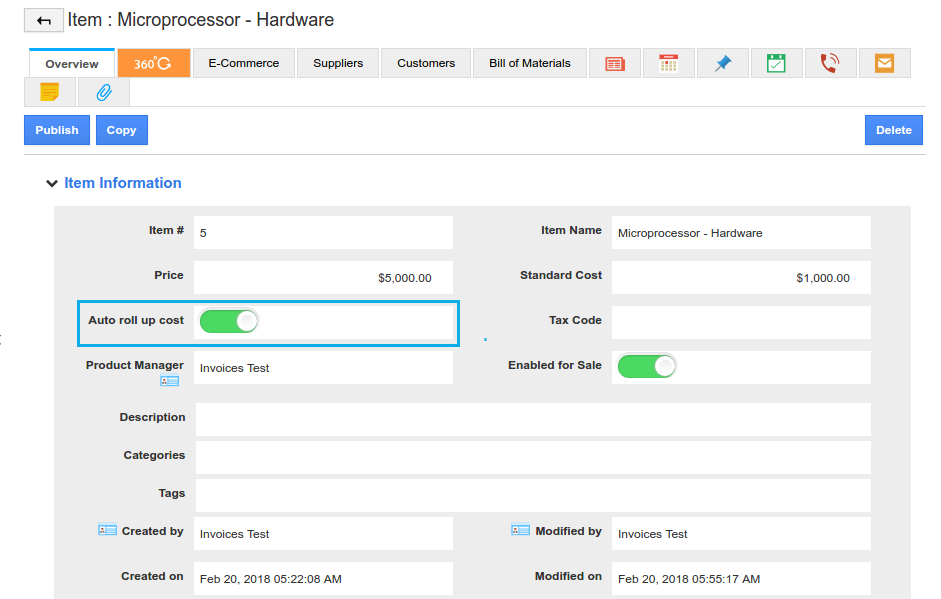Image resolution: width=941 pixels, height=599 pixels.
Task: Click the back arrow button
Action: point(43,21)
